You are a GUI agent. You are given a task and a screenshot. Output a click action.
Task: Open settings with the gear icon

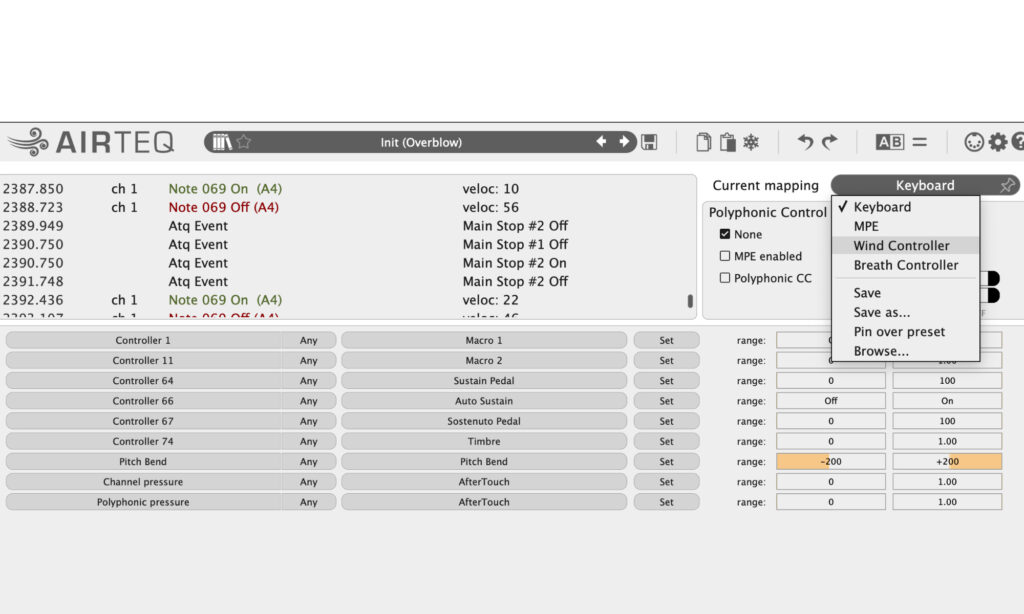click(x=997, y=142)
